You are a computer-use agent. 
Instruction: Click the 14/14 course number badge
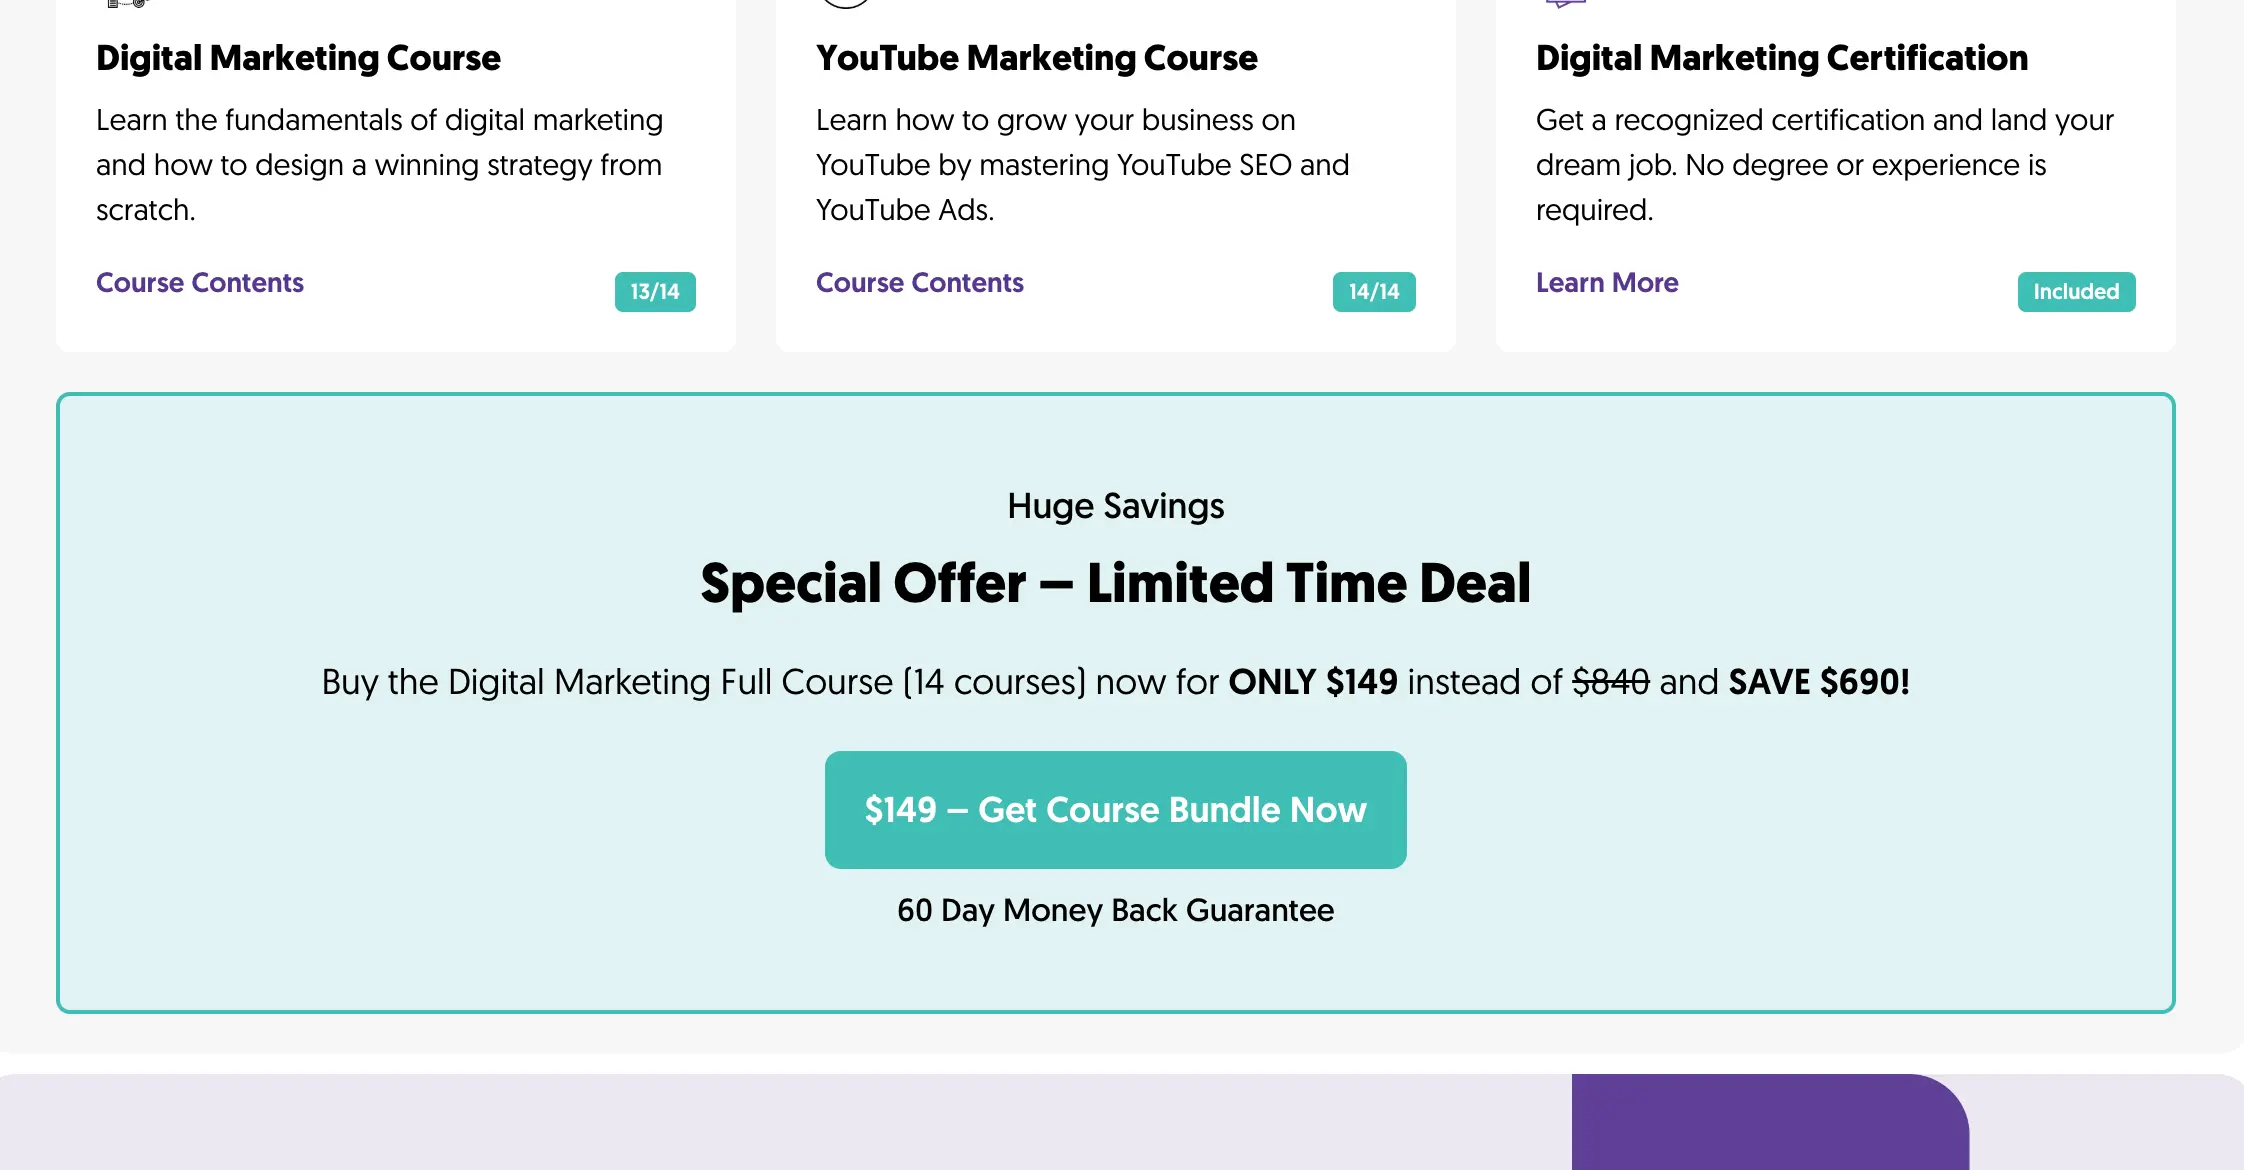click(1373, 292)
